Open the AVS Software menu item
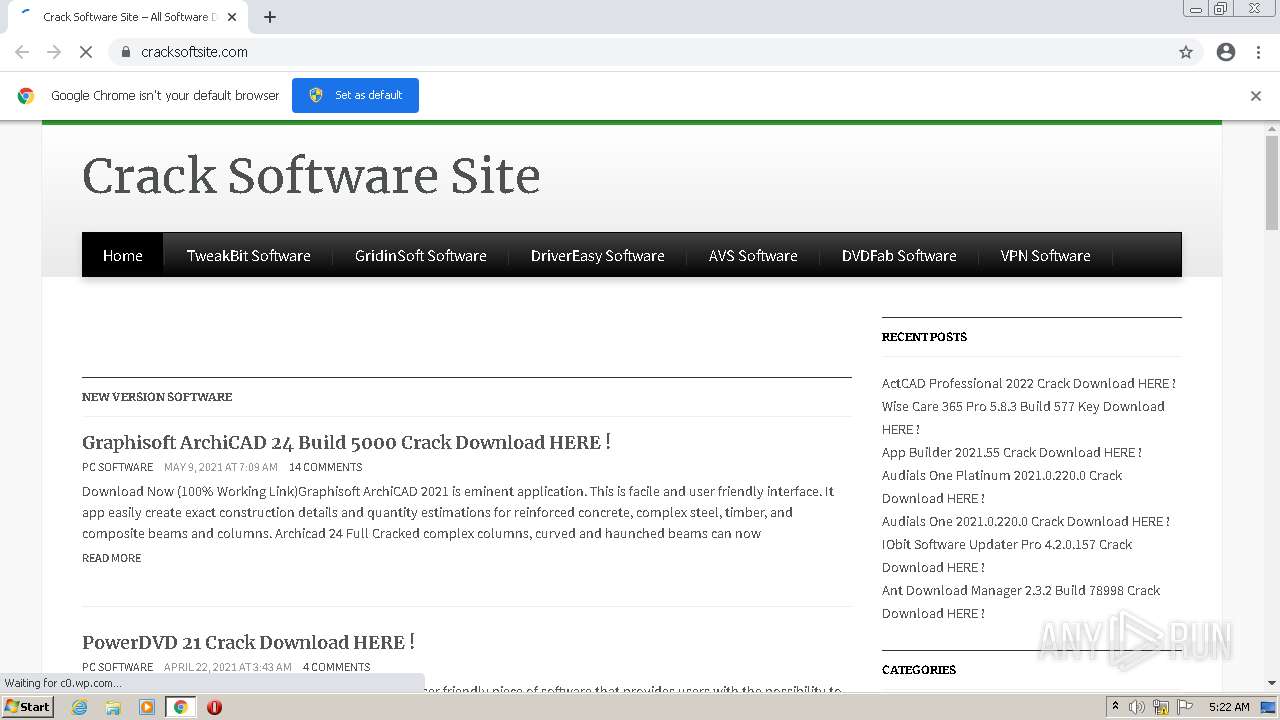 pos(753,256)
